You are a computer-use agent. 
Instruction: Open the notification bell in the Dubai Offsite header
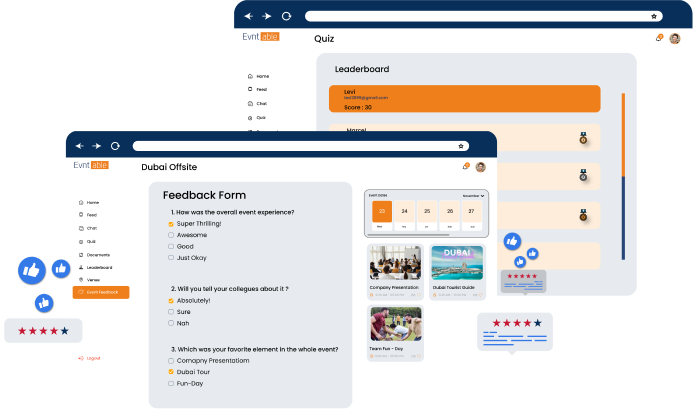[466, 166]
